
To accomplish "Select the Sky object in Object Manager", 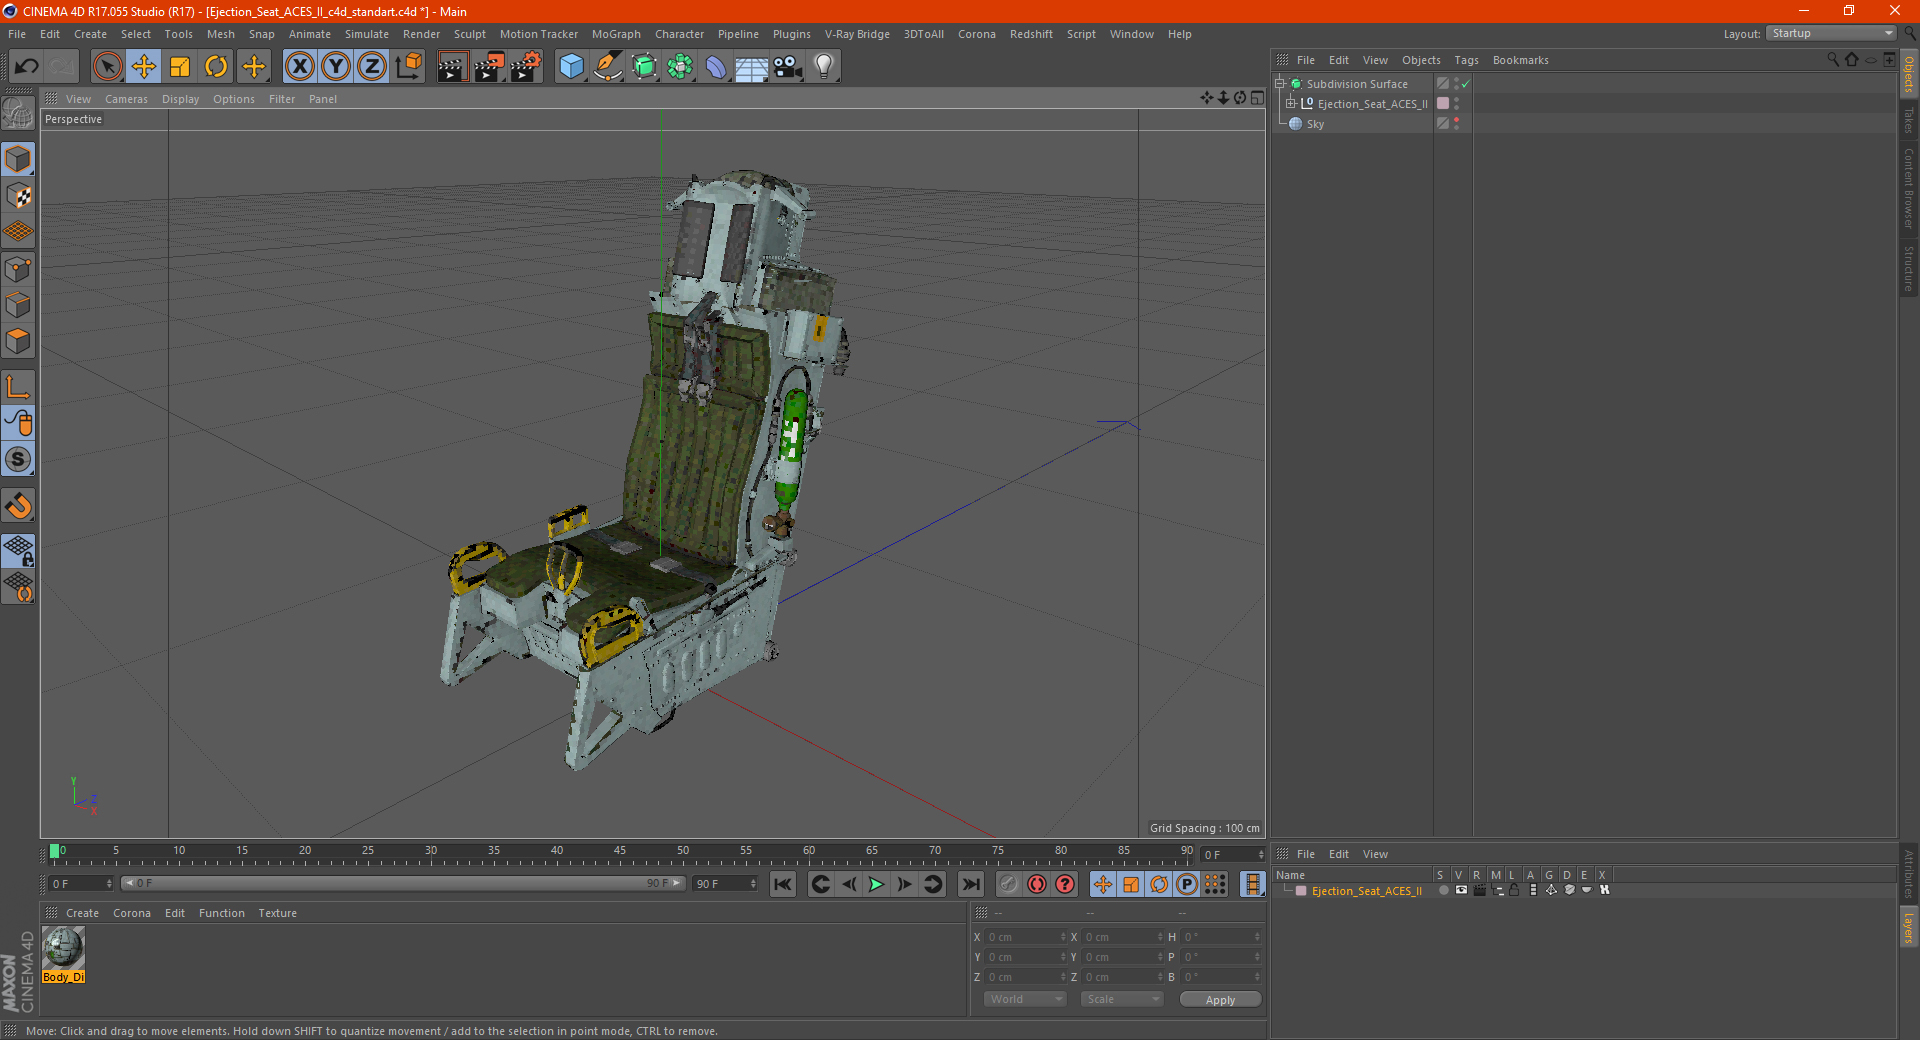I will click(1315, 124).
